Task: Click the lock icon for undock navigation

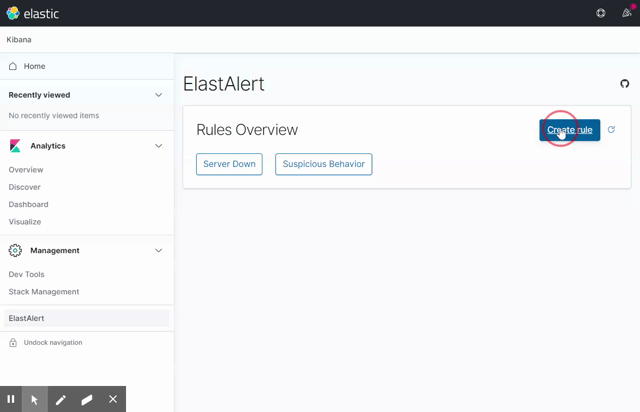Action: [13, 342]
